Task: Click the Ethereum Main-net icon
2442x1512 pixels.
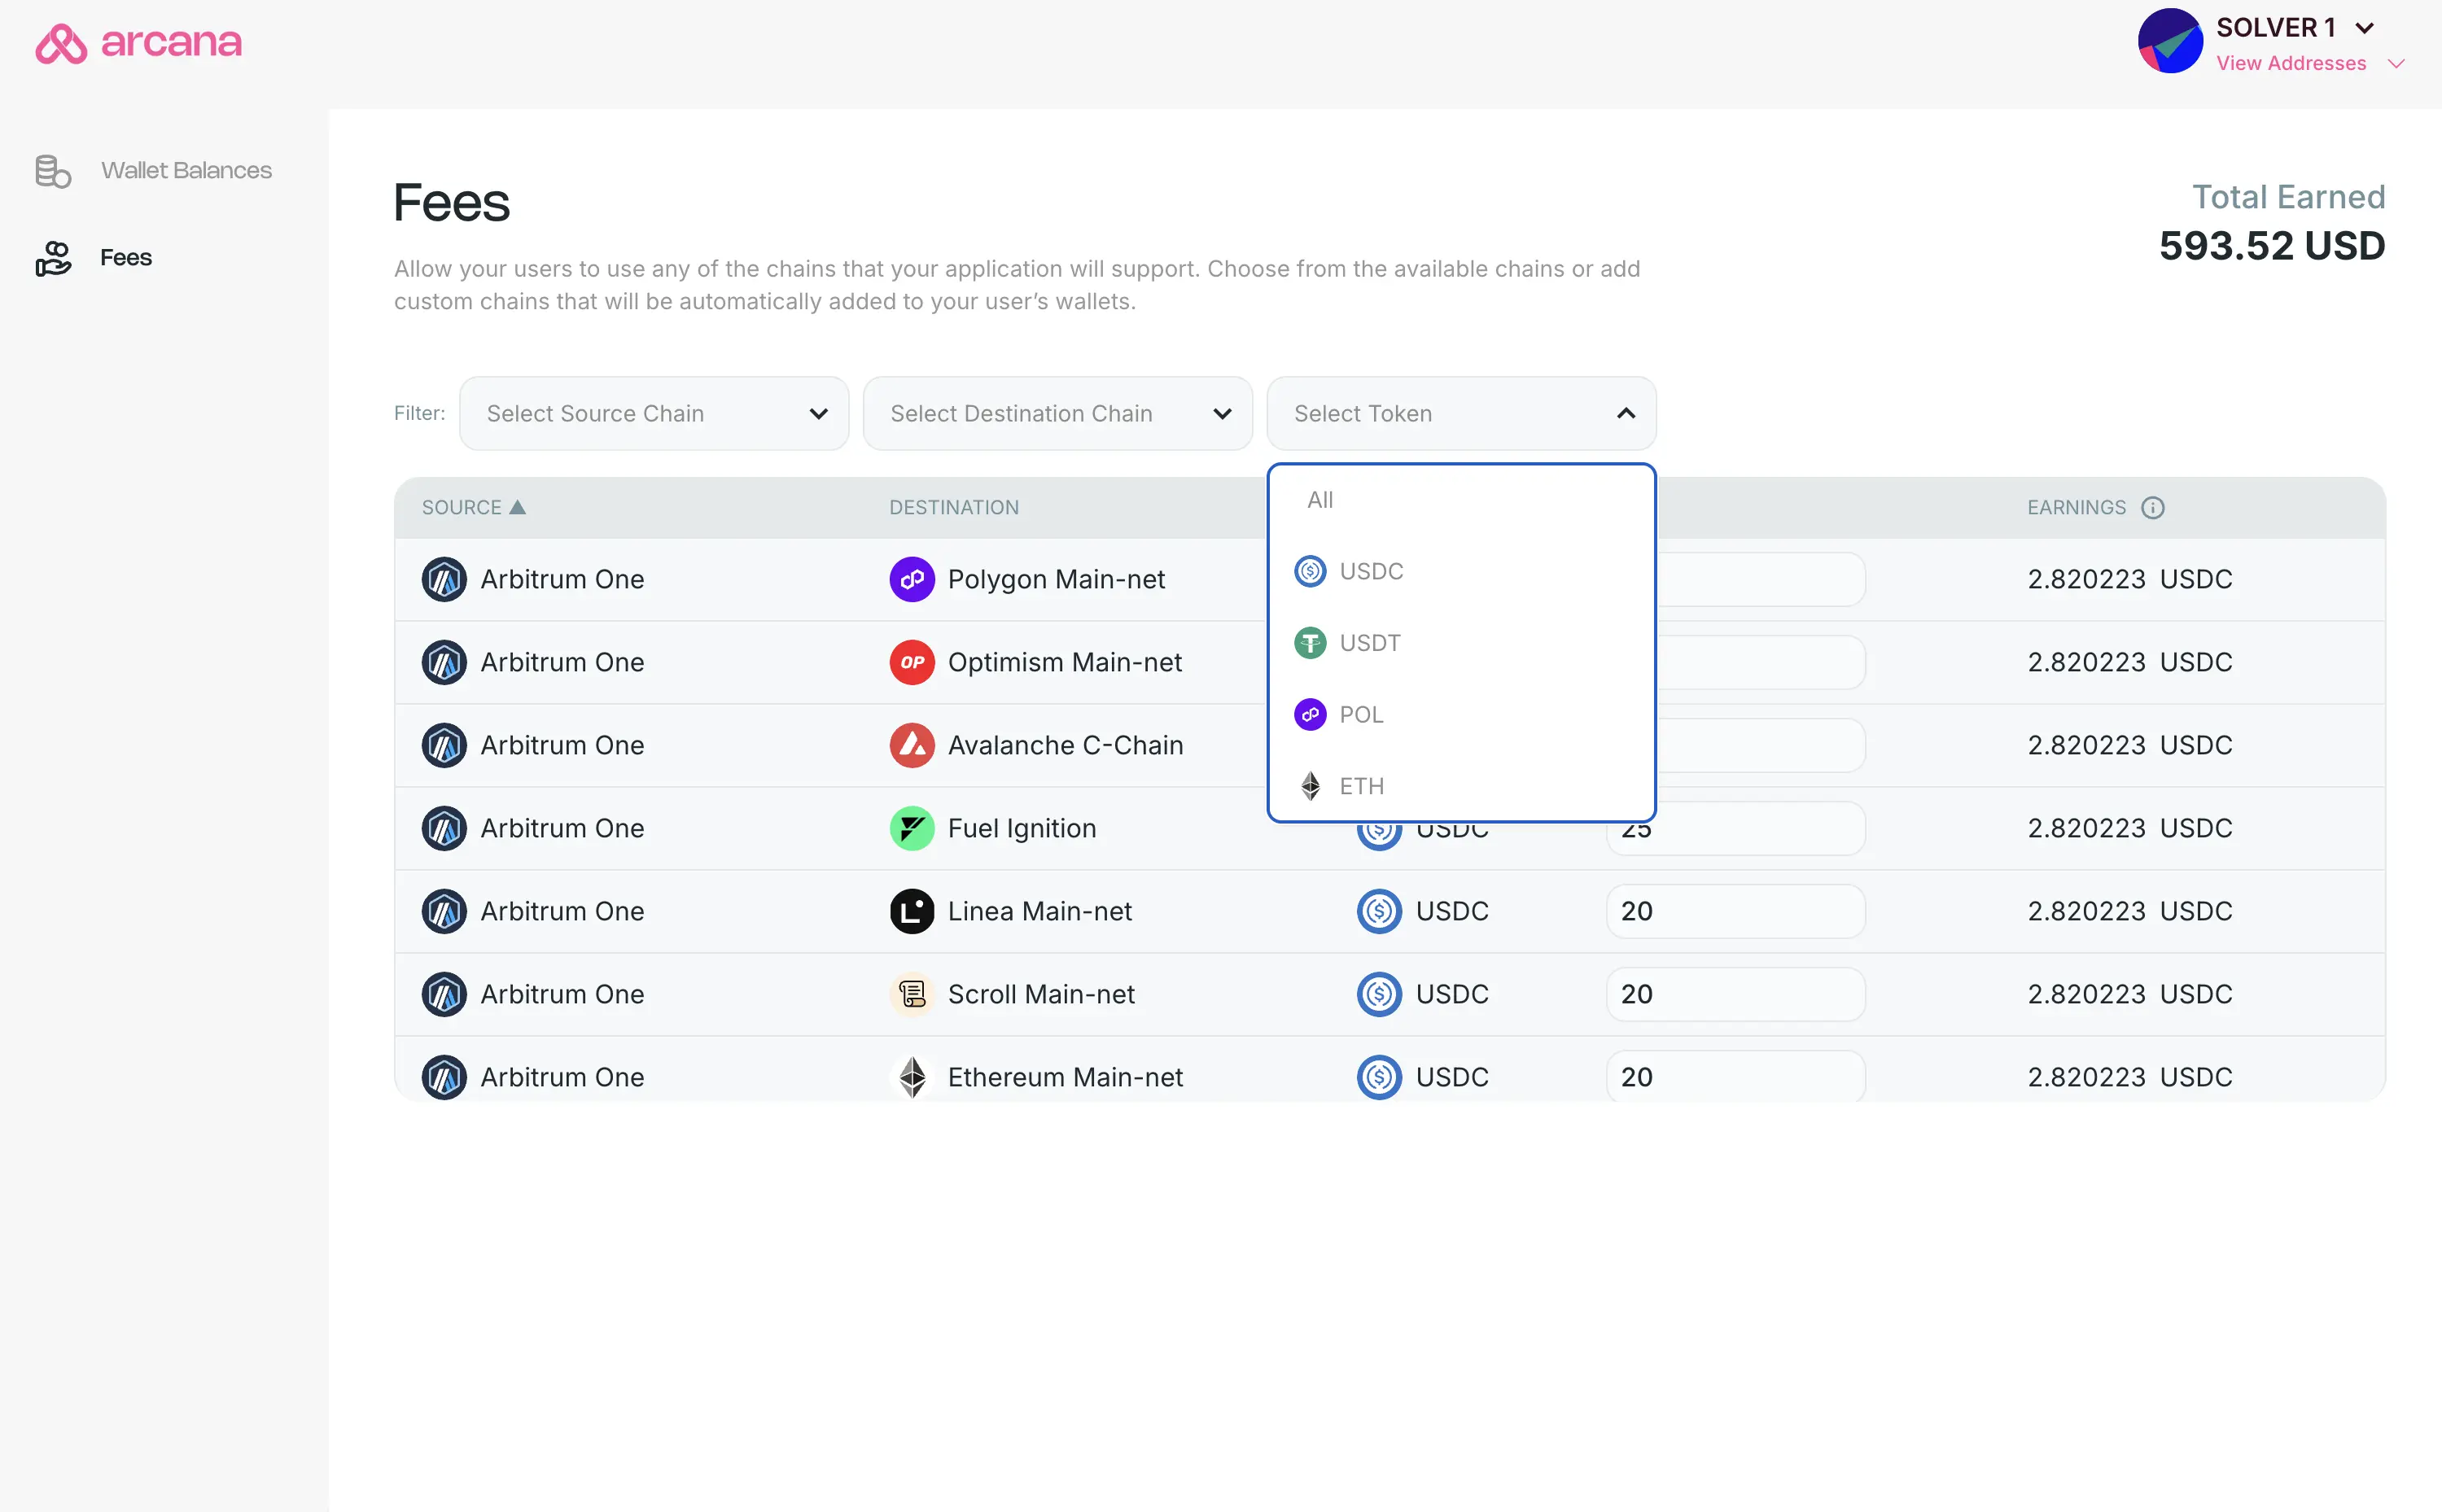Action: pos(912,1078)
